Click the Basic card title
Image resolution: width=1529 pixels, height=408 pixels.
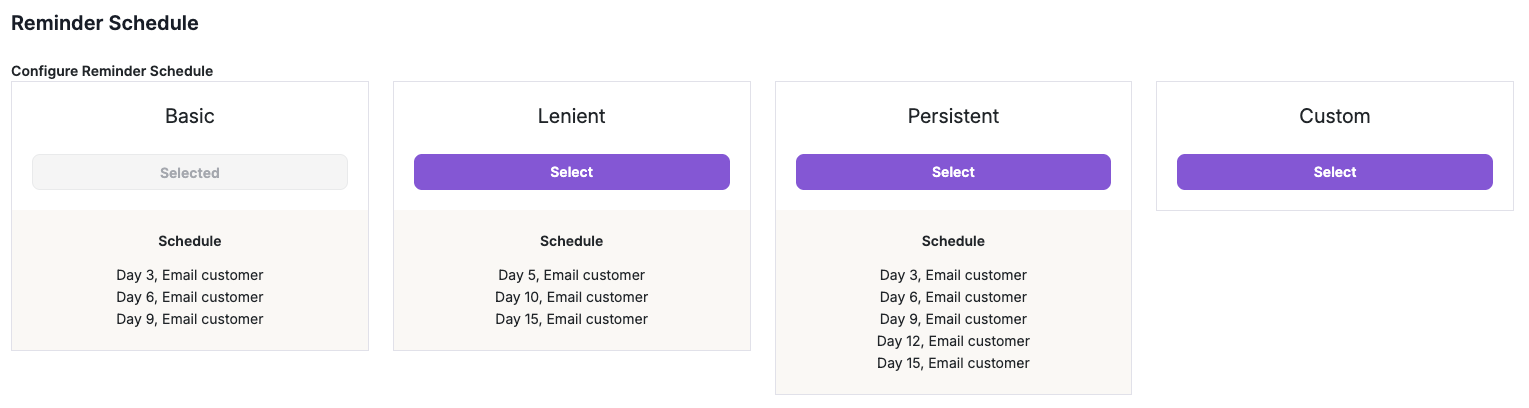(190, 116)
